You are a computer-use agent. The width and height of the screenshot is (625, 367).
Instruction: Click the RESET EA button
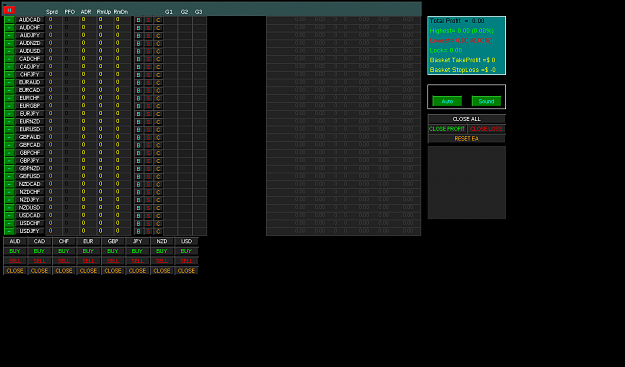(x=467, y=139)
